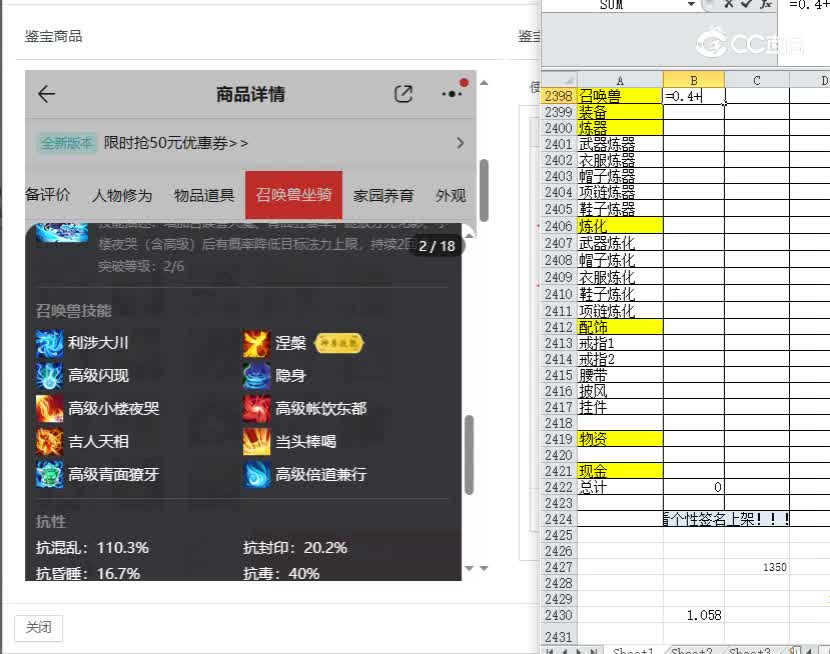Open the share icon in 商品详情 header
This screenshot has width=830, height=654.
point(403,94)
